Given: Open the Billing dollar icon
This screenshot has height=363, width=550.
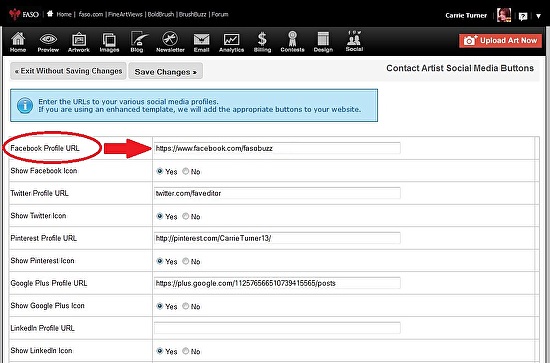Looking at the screenshot, I should point(262,42).
